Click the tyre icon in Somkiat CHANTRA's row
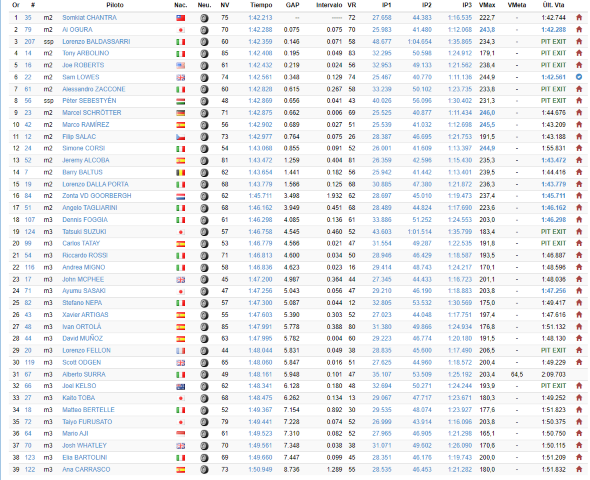 [x=204, y=18]
